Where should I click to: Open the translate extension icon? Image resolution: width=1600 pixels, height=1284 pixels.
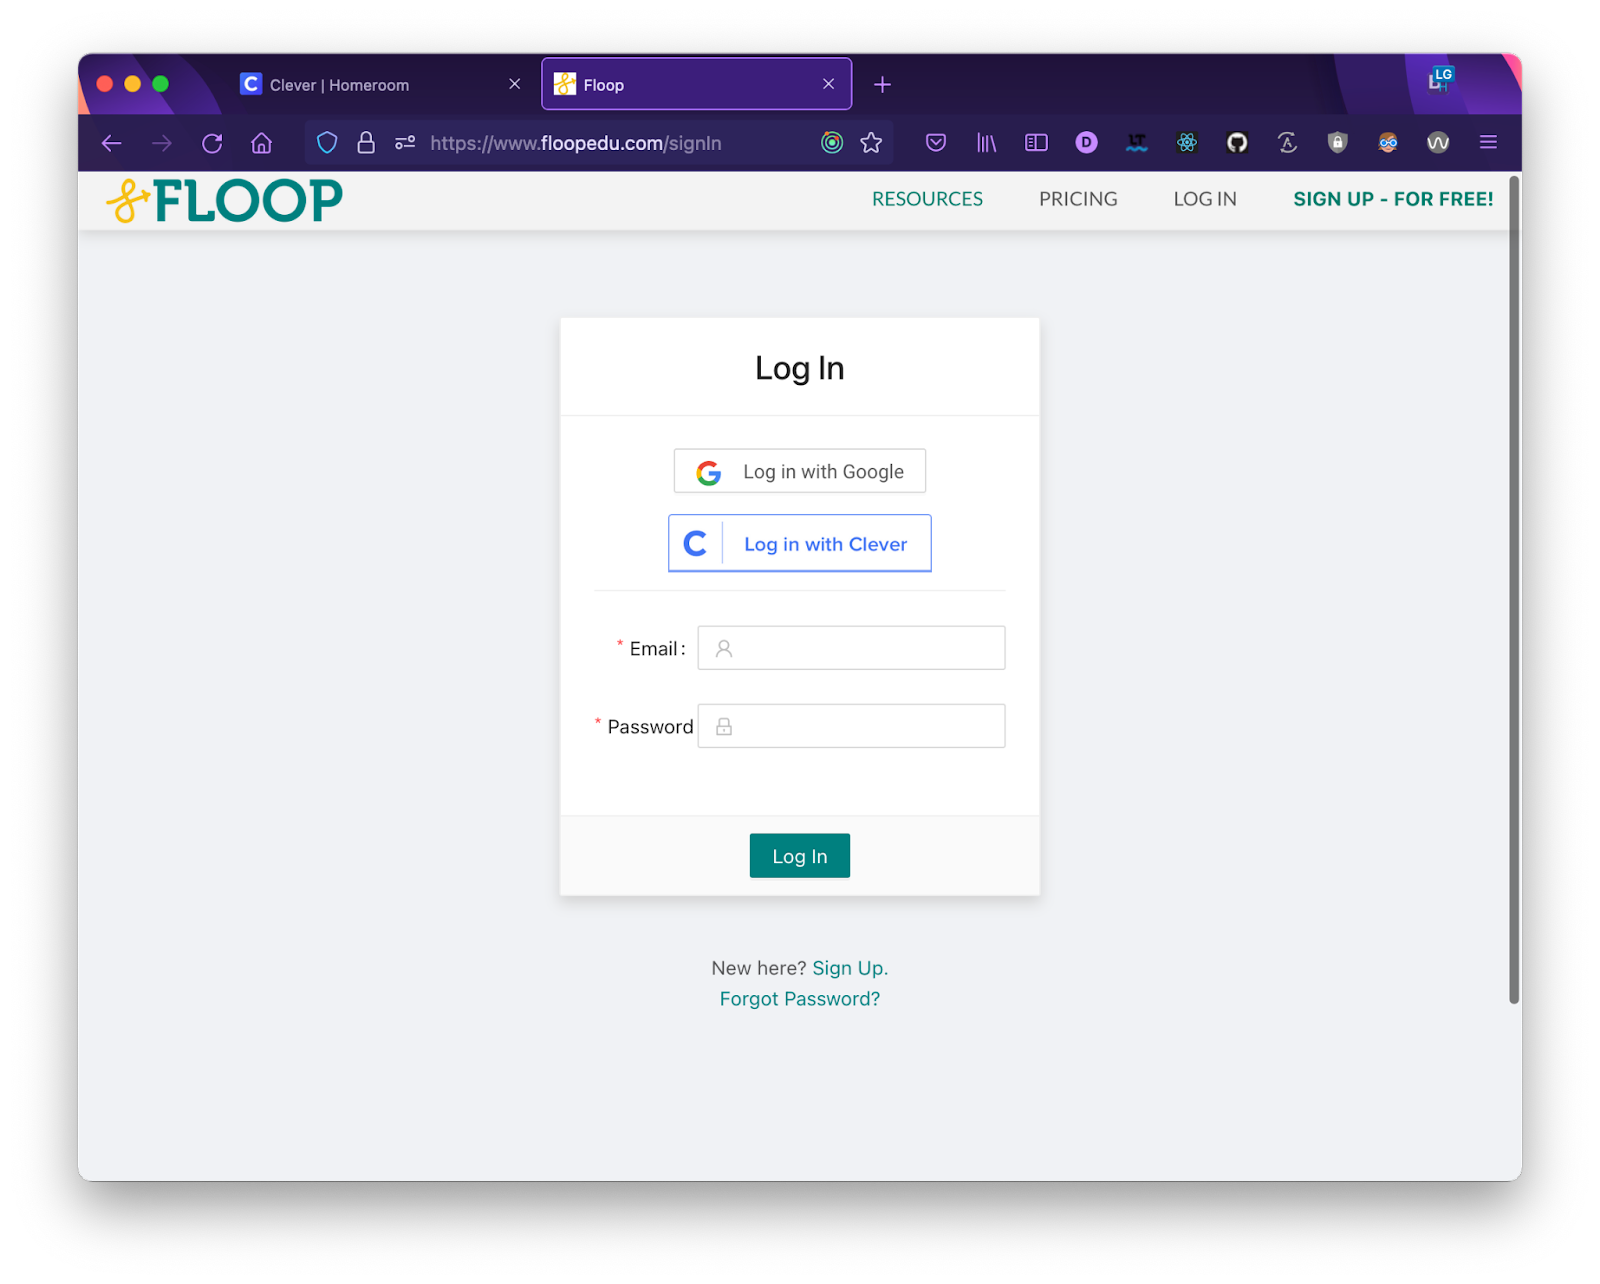point(1287,143)
